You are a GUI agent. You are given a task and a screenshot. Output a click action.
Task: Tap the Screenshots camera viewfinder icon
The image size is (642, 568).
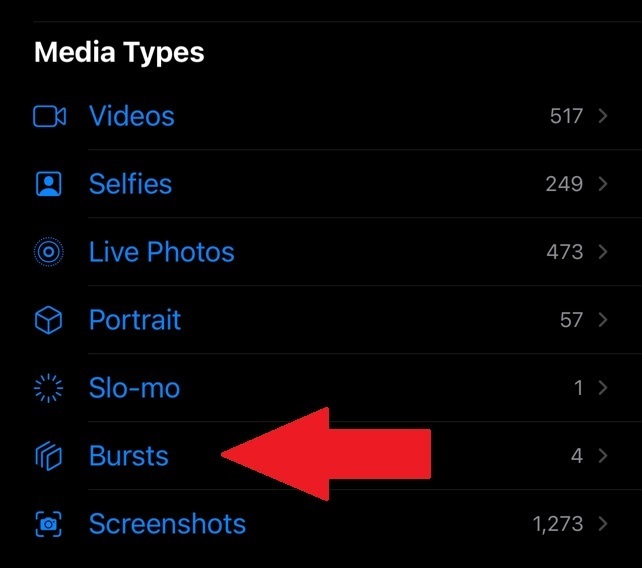point(48,524)
